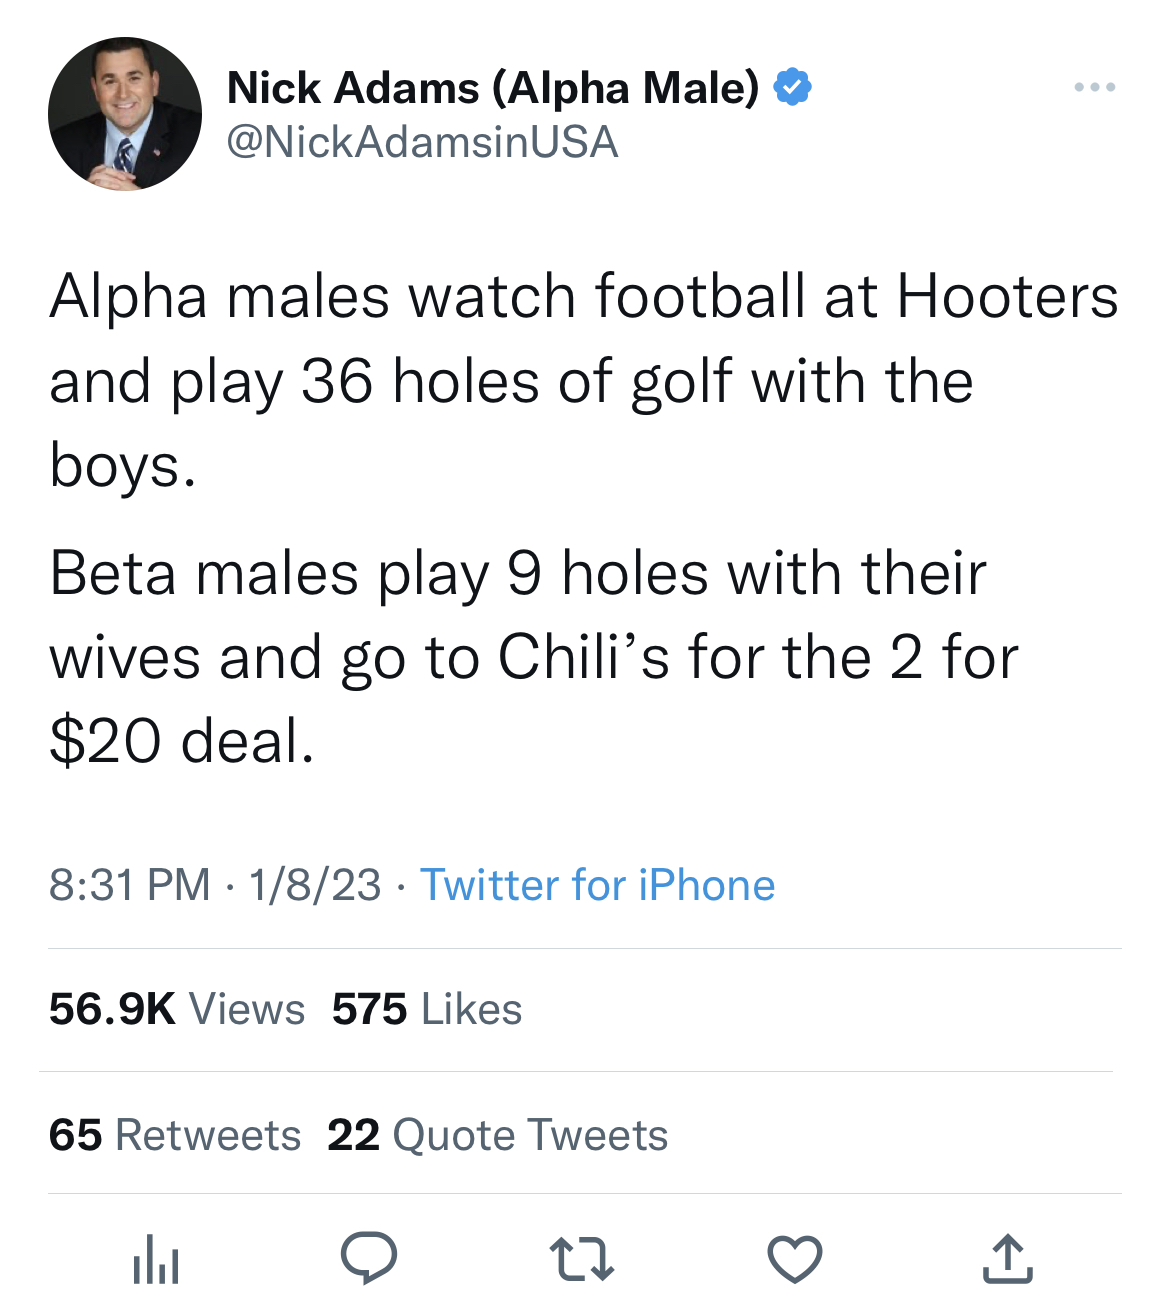Click the 1/8/23 date
The width and height of the screenshot is (1170, 1298).
pos(315,885)
